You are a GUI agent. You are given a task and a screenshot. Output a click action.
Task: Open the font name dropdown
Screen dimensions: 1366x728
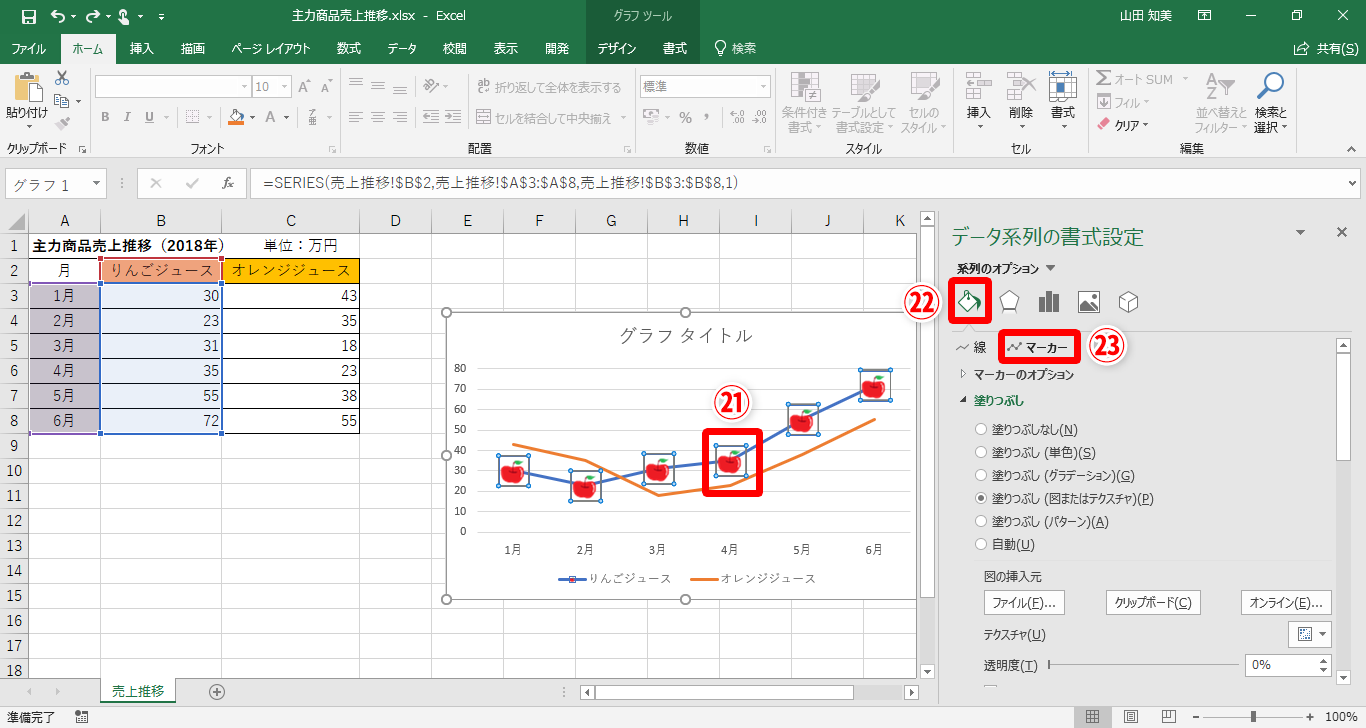tap(244, 87)
